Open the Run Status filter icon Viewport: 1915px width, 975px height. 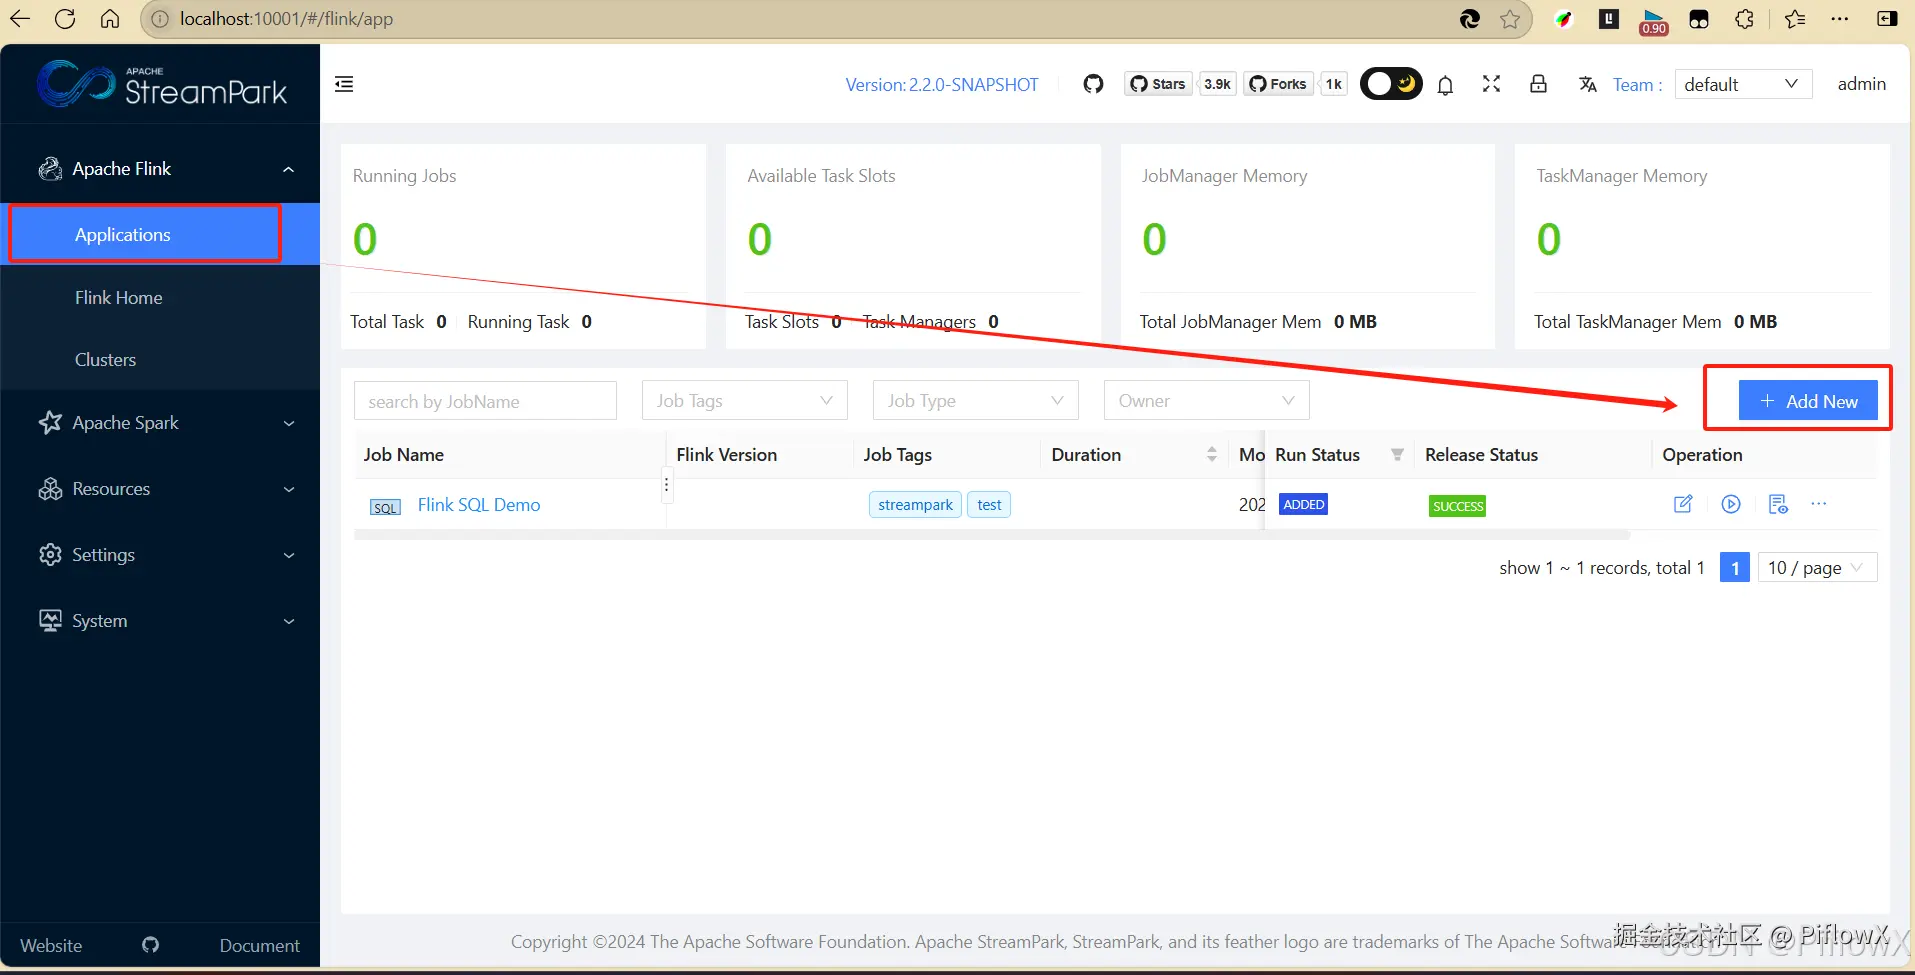coord(1397,454)
